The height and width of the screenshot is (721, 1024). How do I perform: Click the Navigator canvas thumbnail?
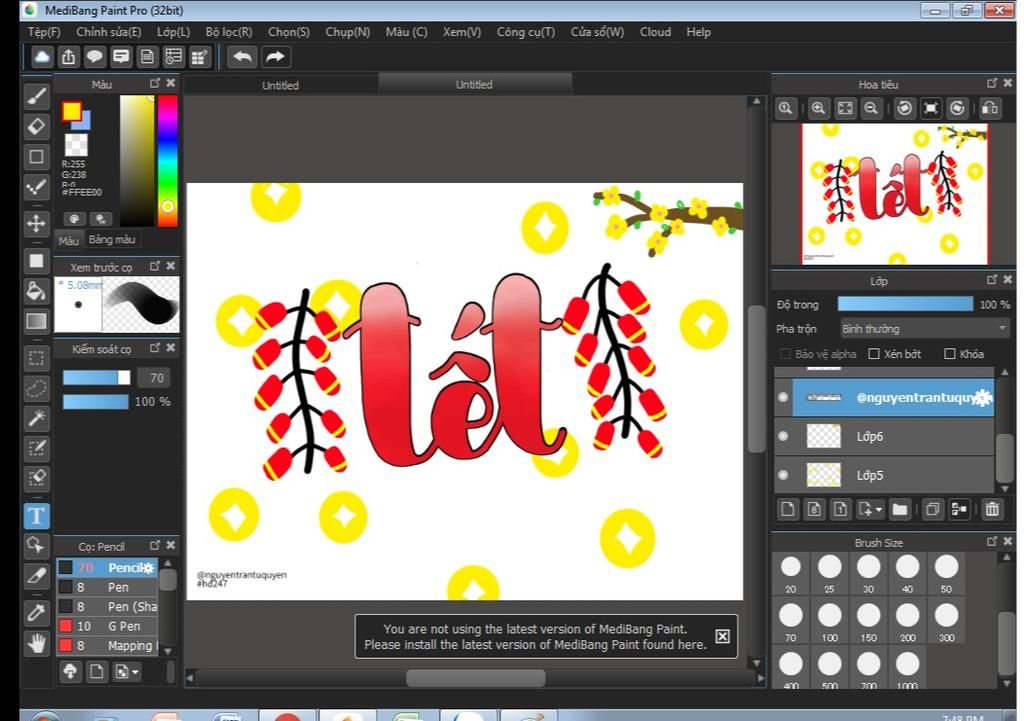tap(895, 194)
